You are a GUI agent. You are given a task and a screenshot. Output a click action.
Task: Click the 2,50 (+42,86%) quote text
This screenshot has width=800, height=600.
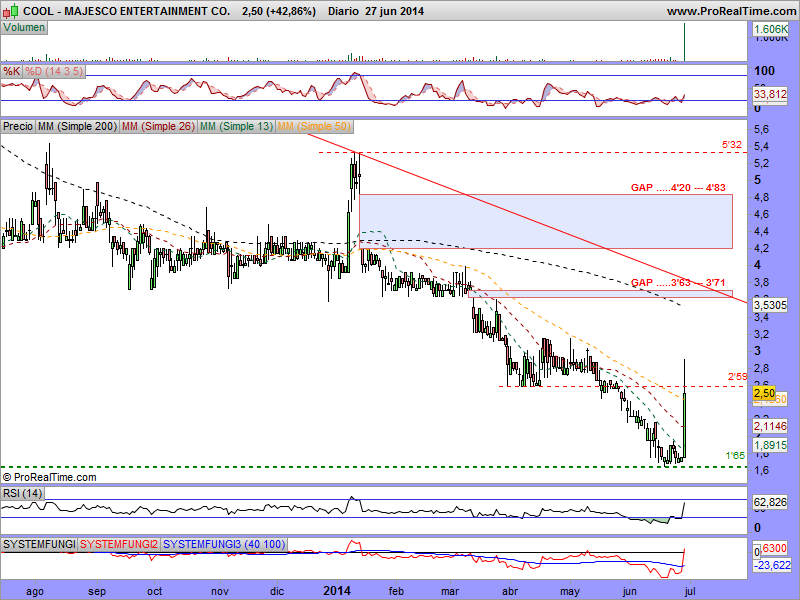point(279,11)
